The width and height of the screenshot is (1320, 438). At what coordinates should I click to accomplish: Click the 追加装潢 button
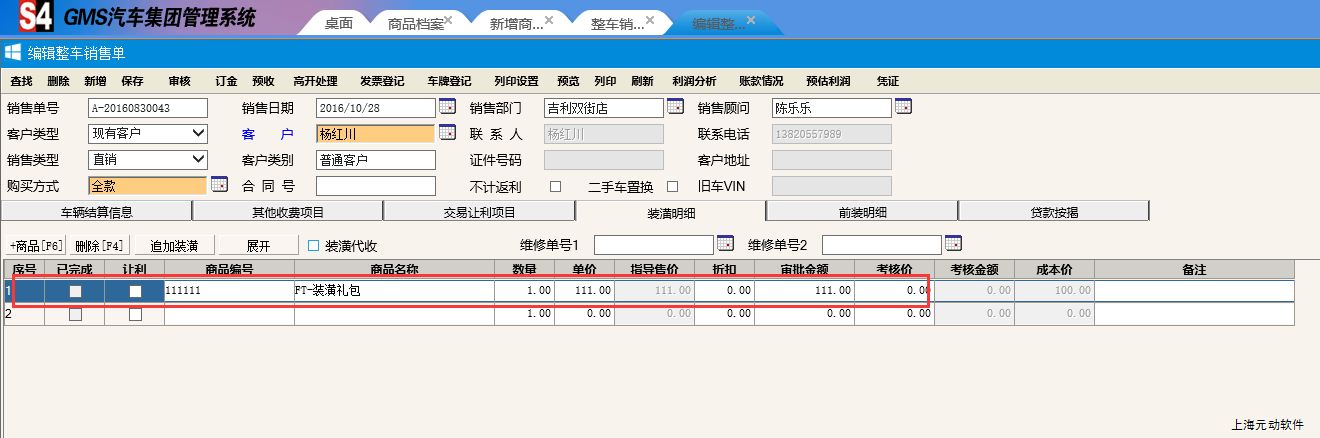[x=174, y=245]
